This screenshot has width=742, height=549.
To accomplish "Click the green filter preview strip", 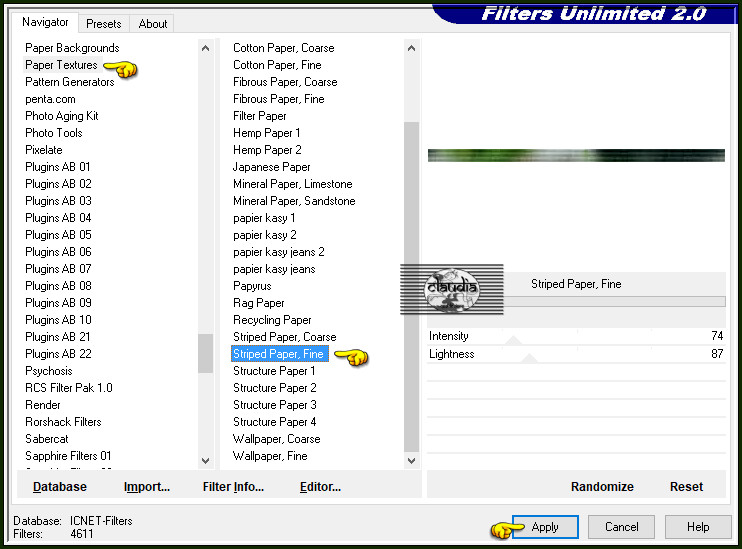I will (x=576, y=155).
